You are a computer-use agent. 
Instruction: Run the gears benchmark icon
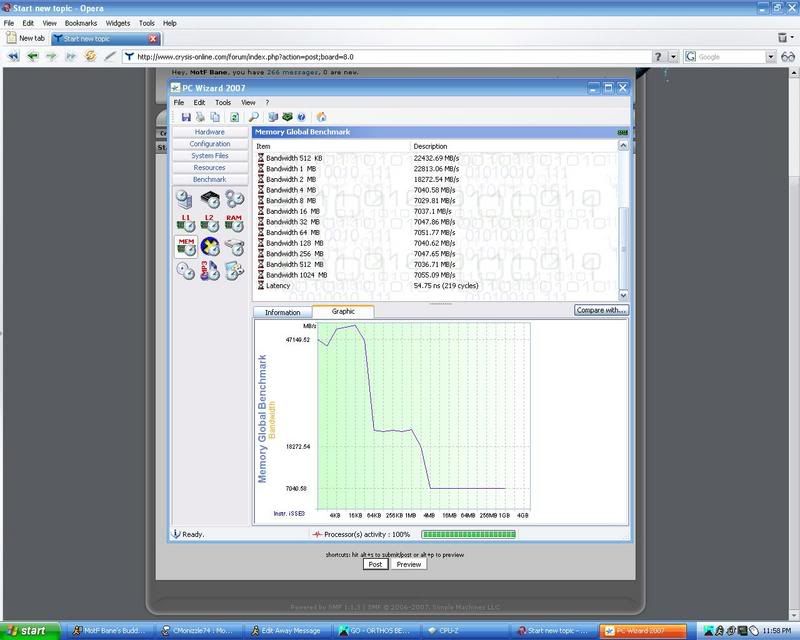[x=234, y=199]
